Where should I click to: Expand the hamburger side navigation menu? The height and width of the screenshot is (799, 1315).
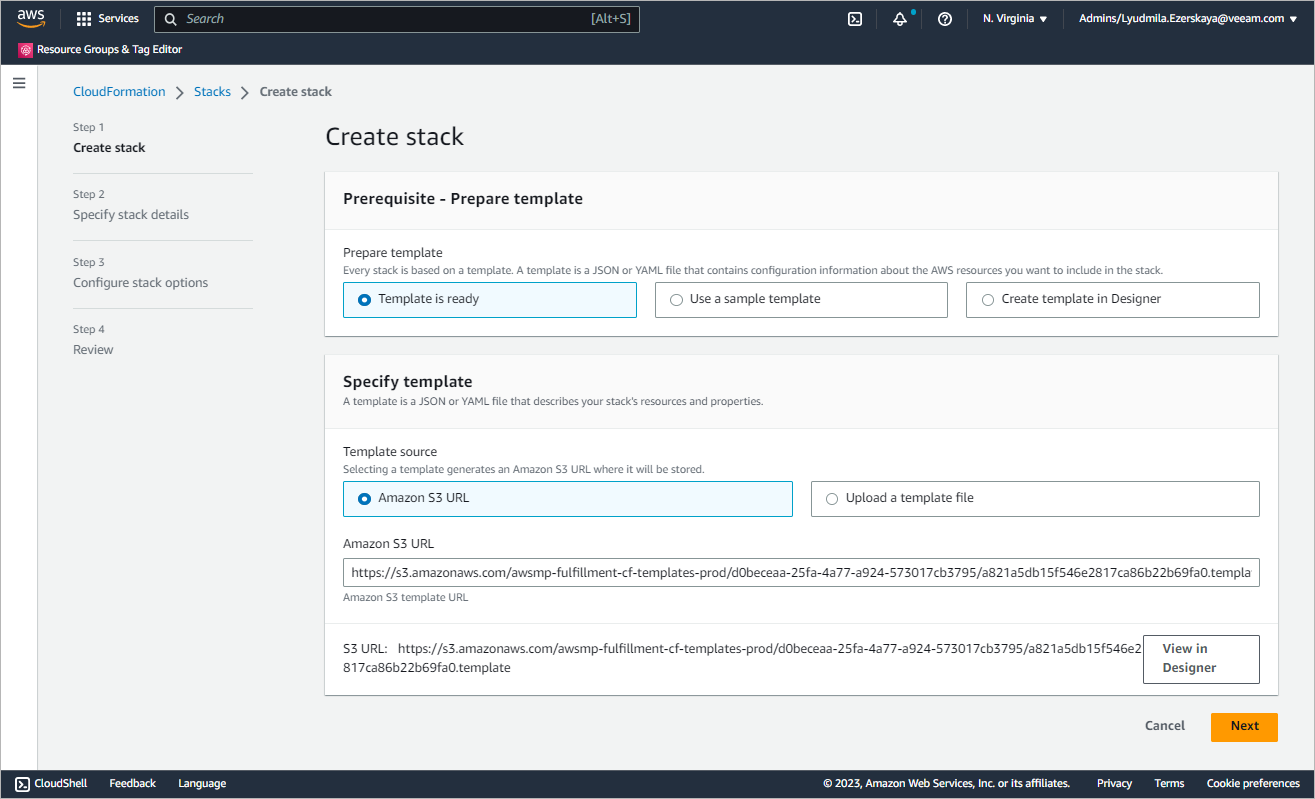tap(19, 83)
